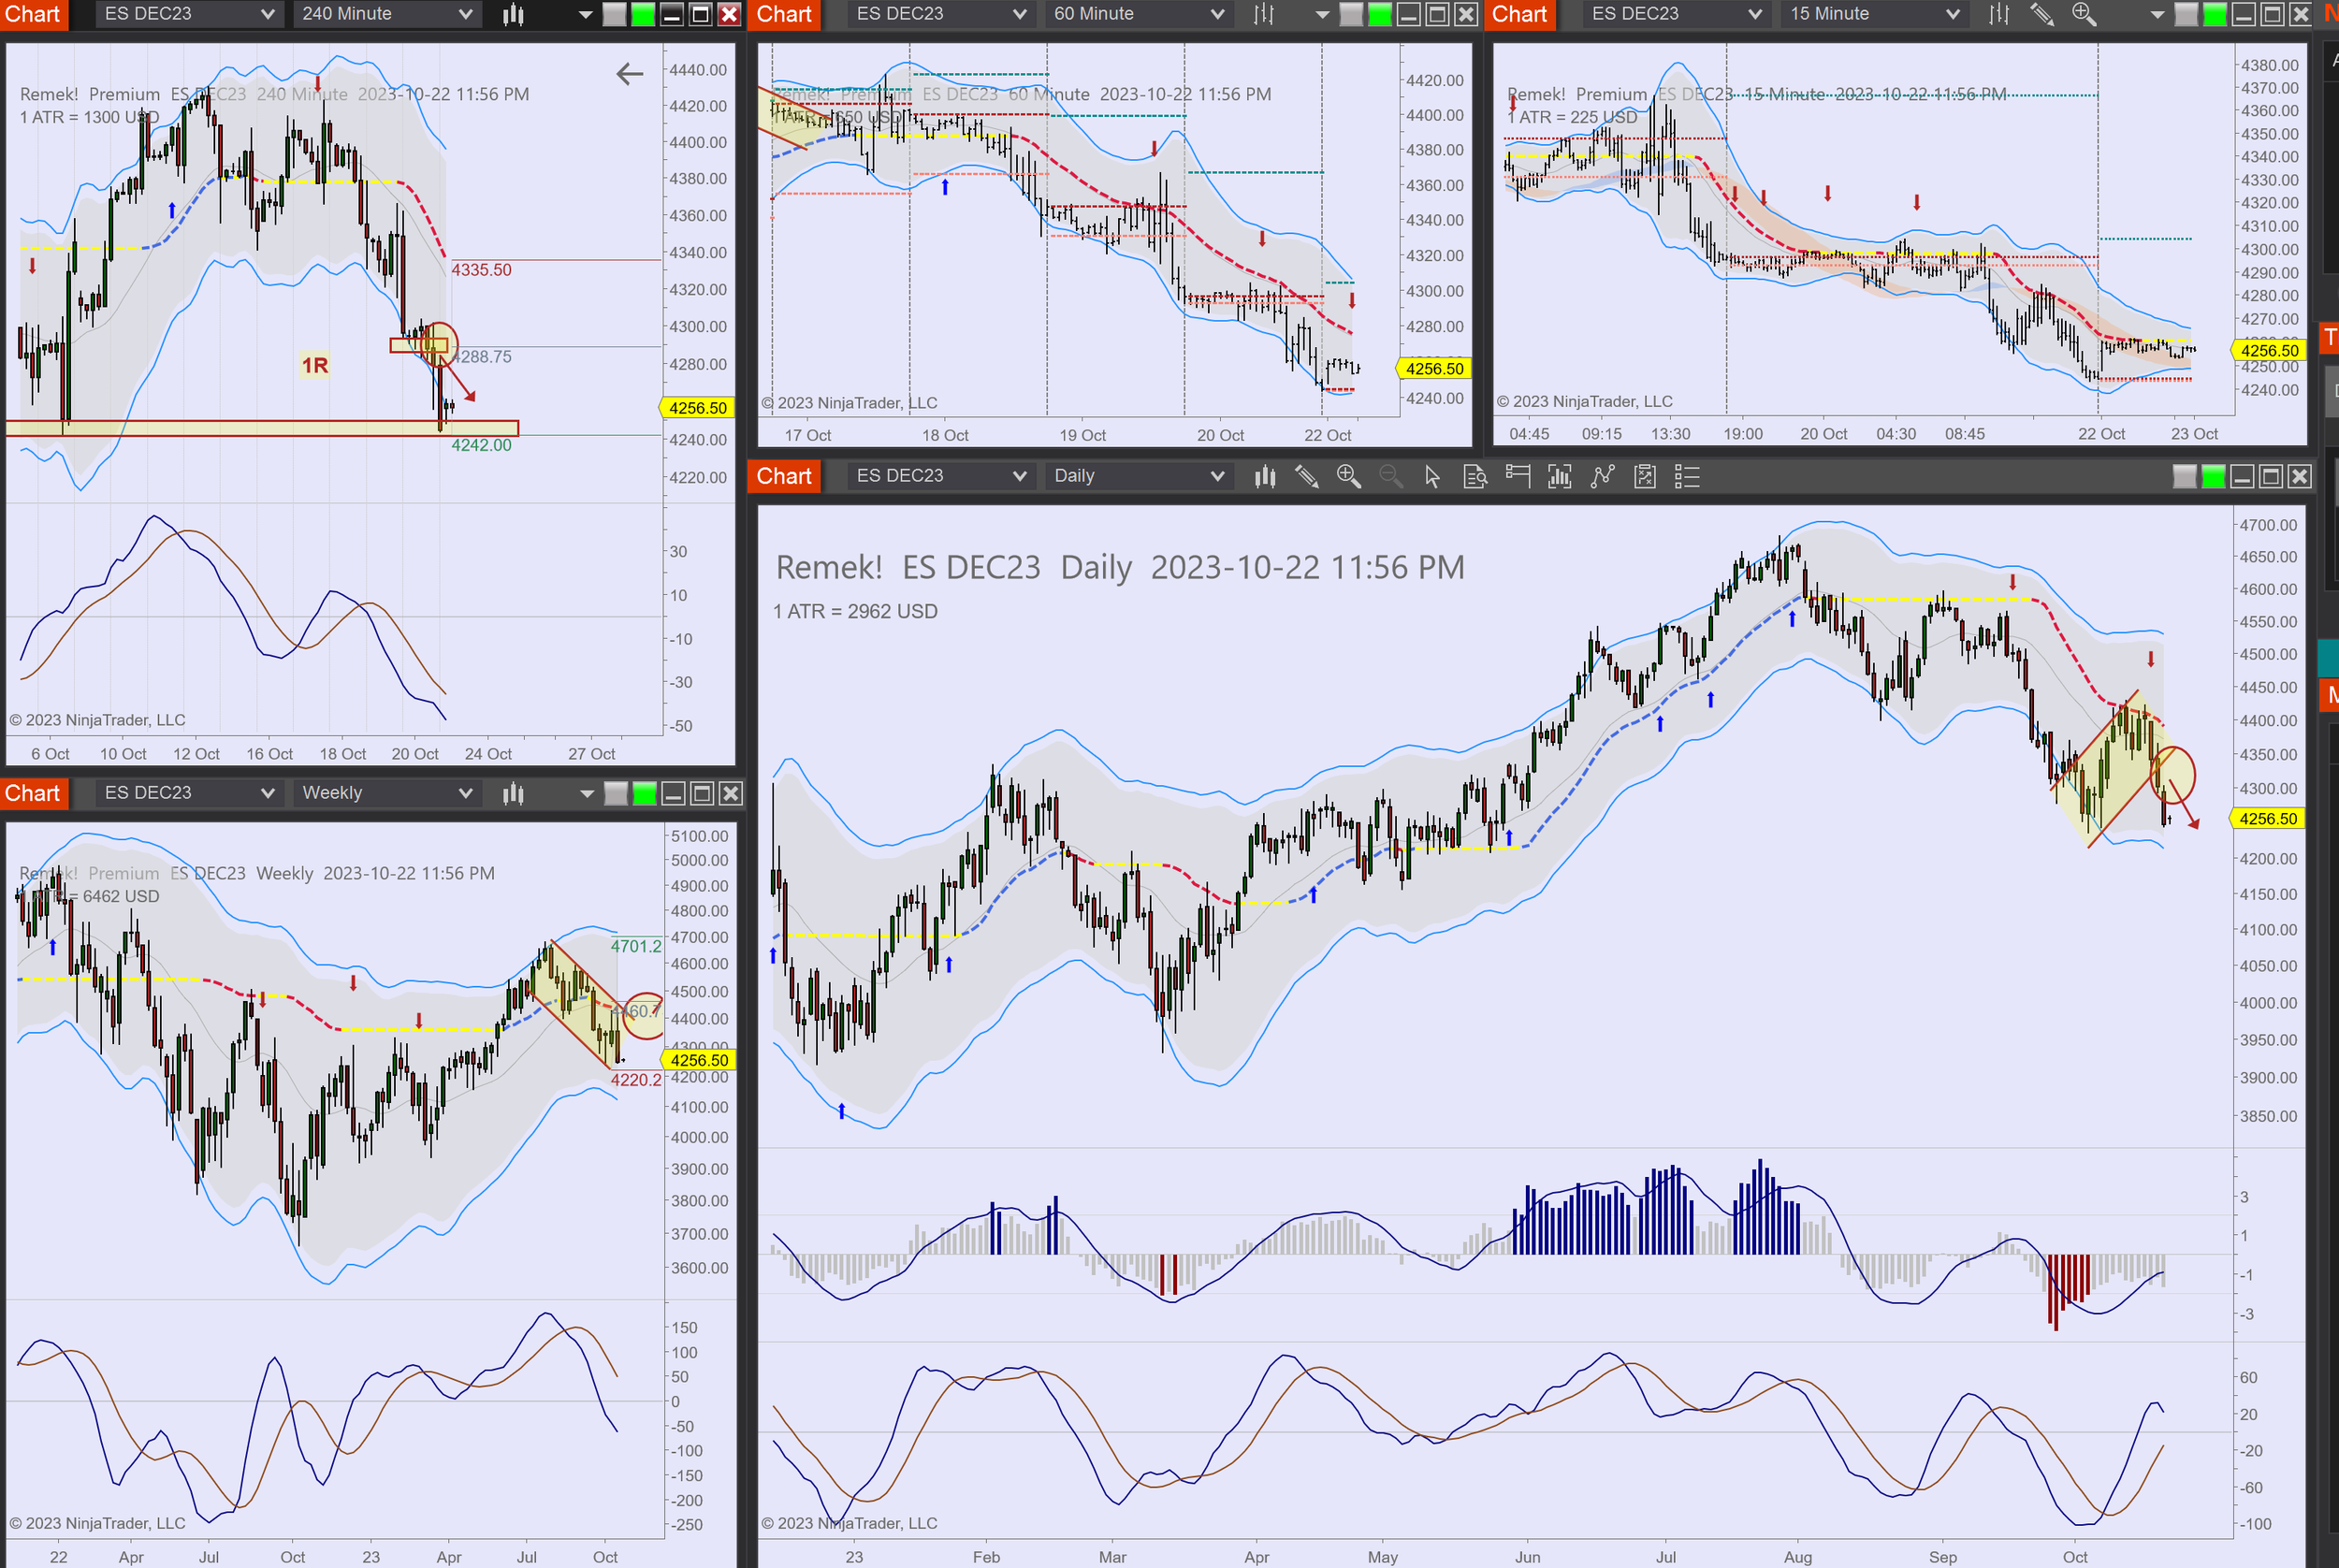Click the Chart tab of 60 Minute window
The width and height of the screenshot is (2339, 1568).
[x=784, y=14]
